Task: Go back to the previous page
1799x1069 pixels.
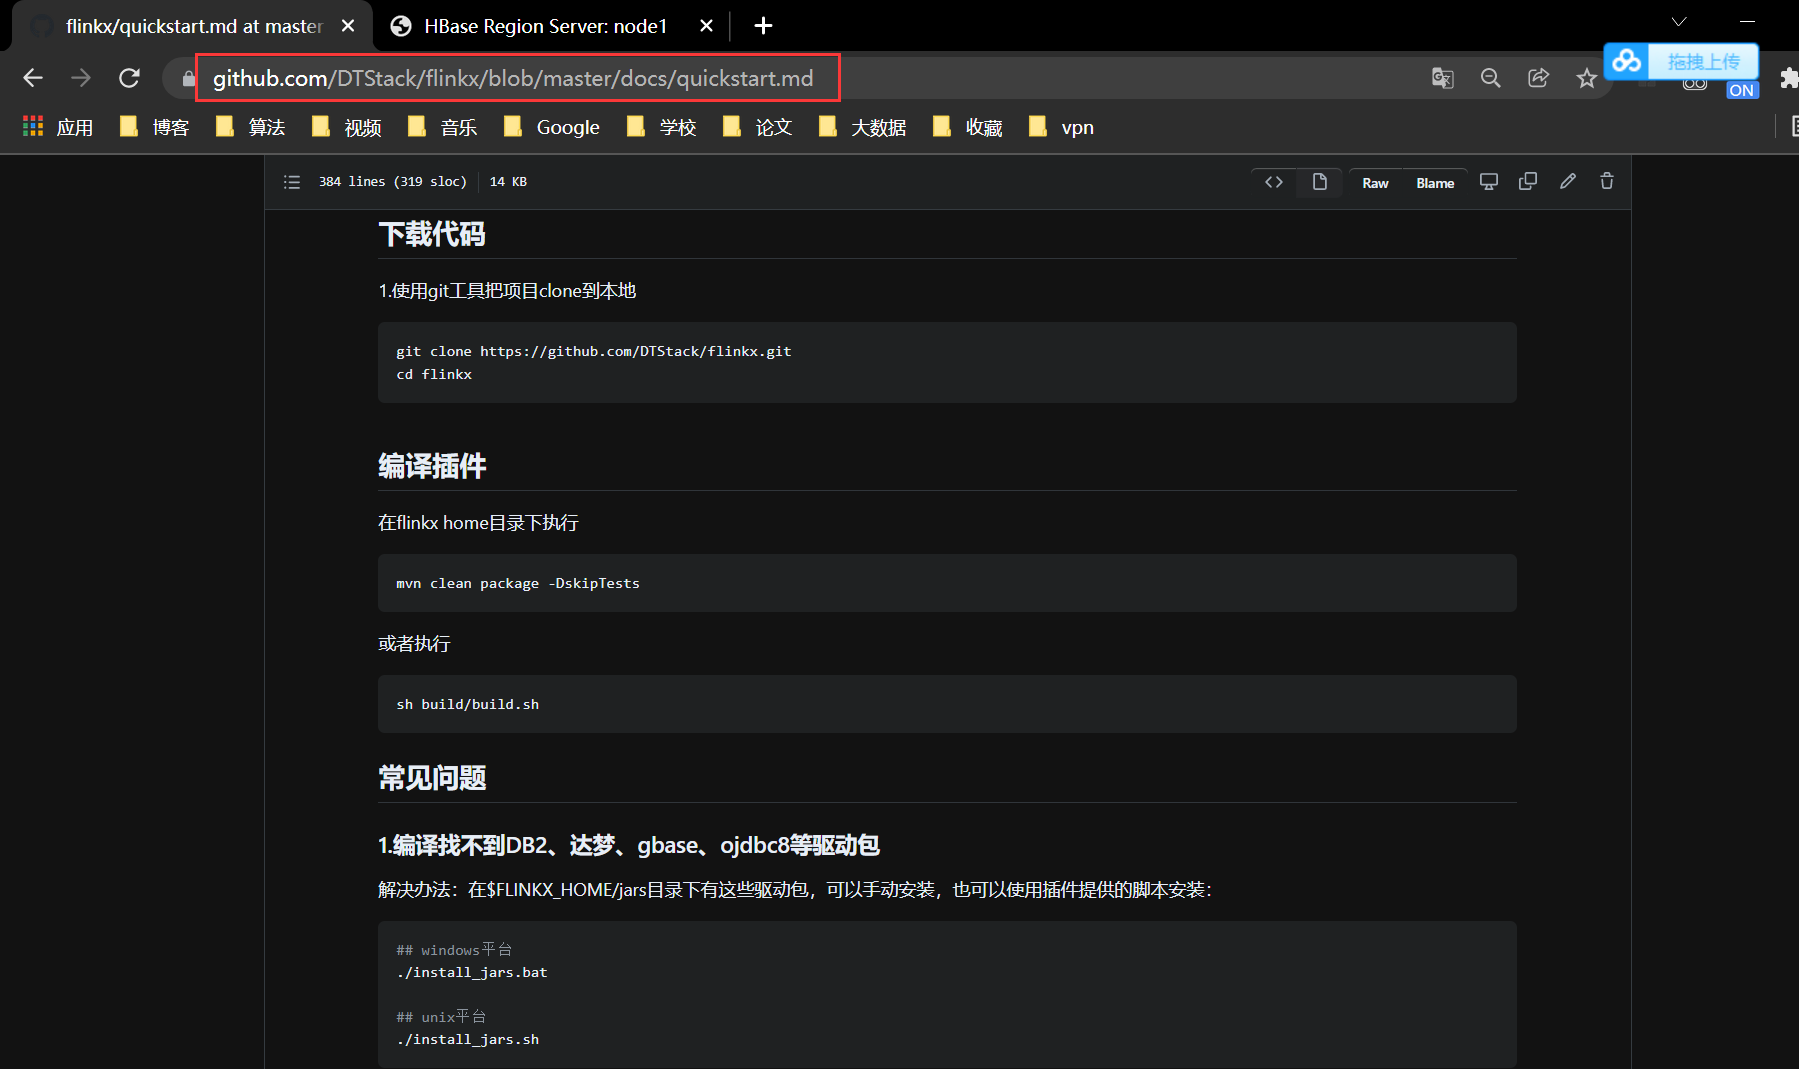Action: (x=33, y=78)
